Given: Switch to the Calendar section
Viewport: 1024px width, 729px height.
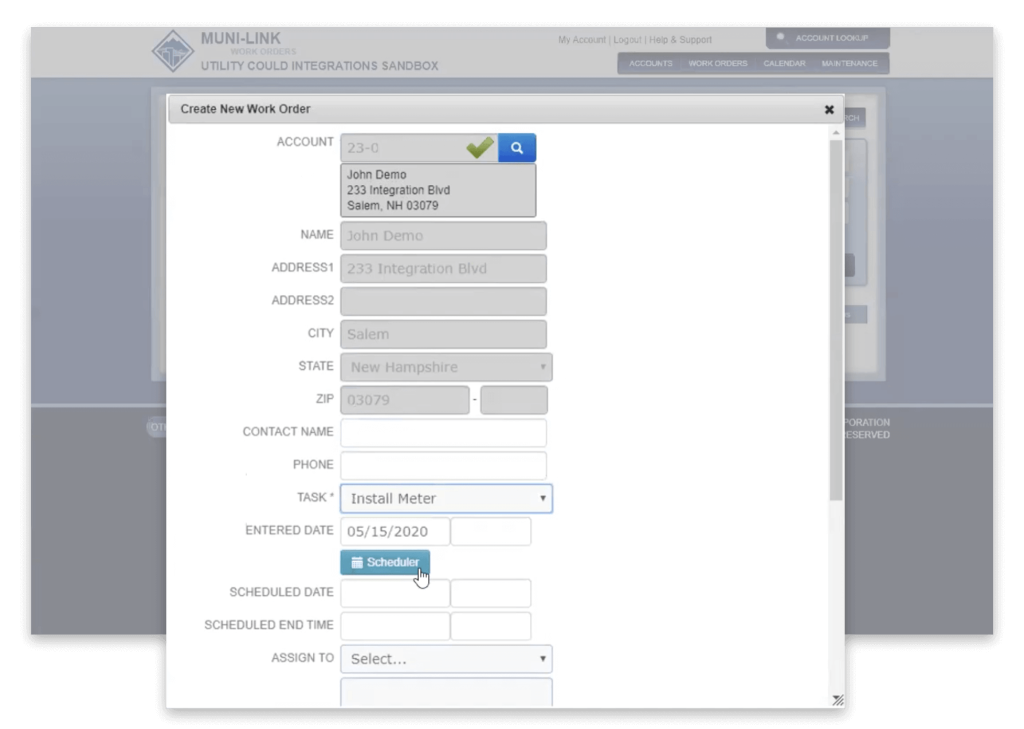Looking at the screenshot, I should click(x=784, y=63).
